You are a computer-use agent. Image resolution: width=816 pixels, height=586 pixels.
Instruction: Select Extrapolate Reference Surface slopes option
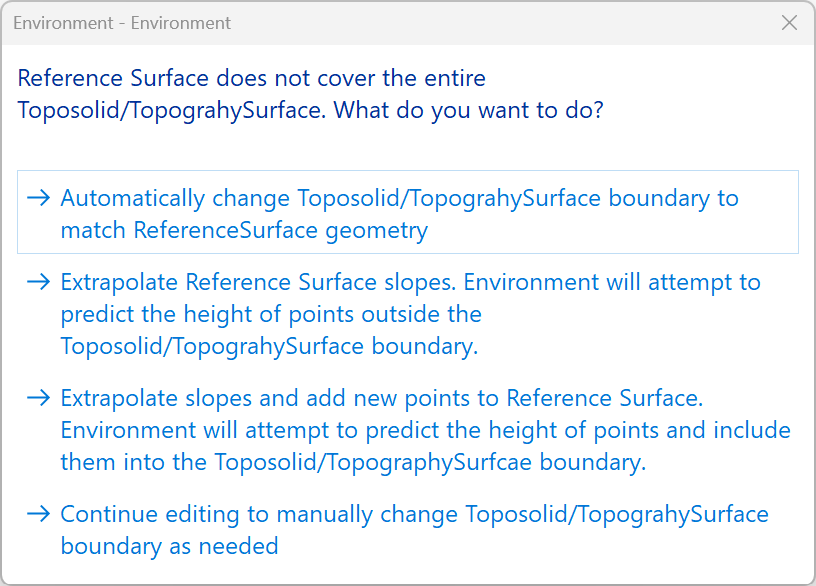pos(410,282)
